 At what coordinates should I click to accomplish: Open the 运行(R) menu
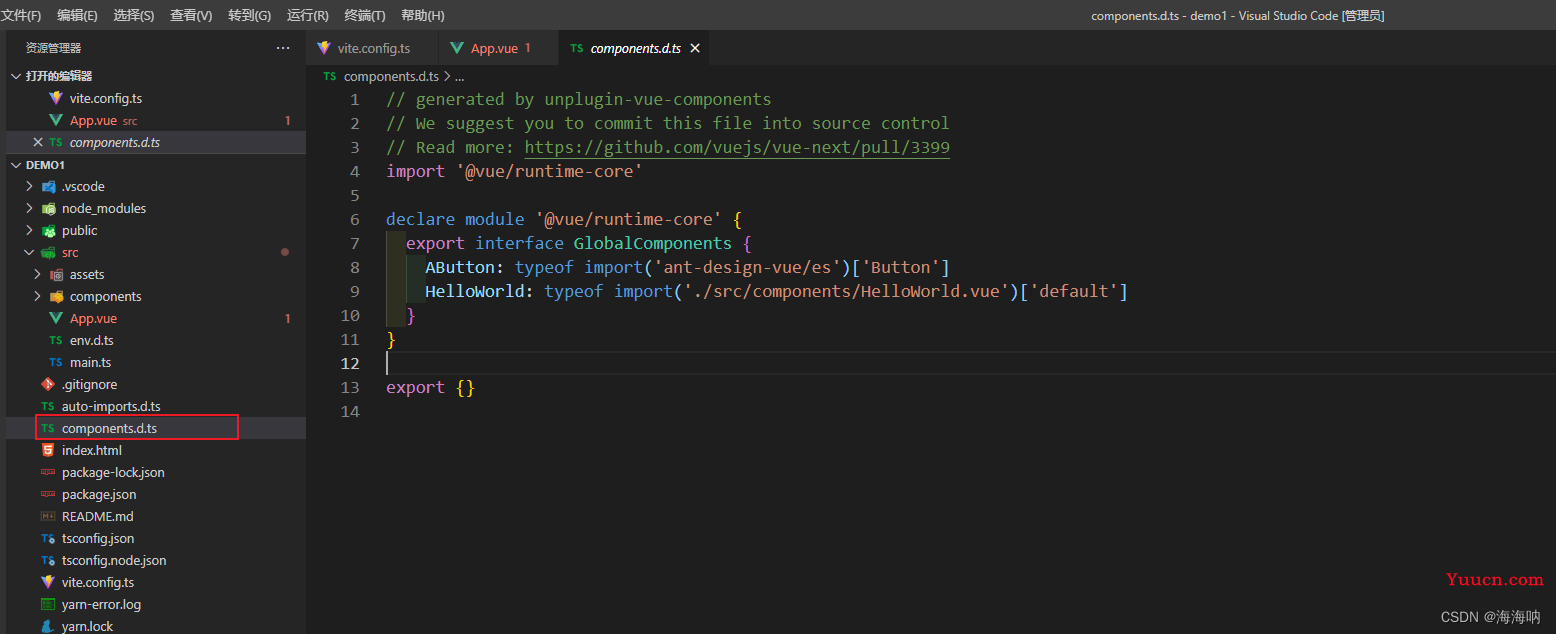(x=307, y=15)
